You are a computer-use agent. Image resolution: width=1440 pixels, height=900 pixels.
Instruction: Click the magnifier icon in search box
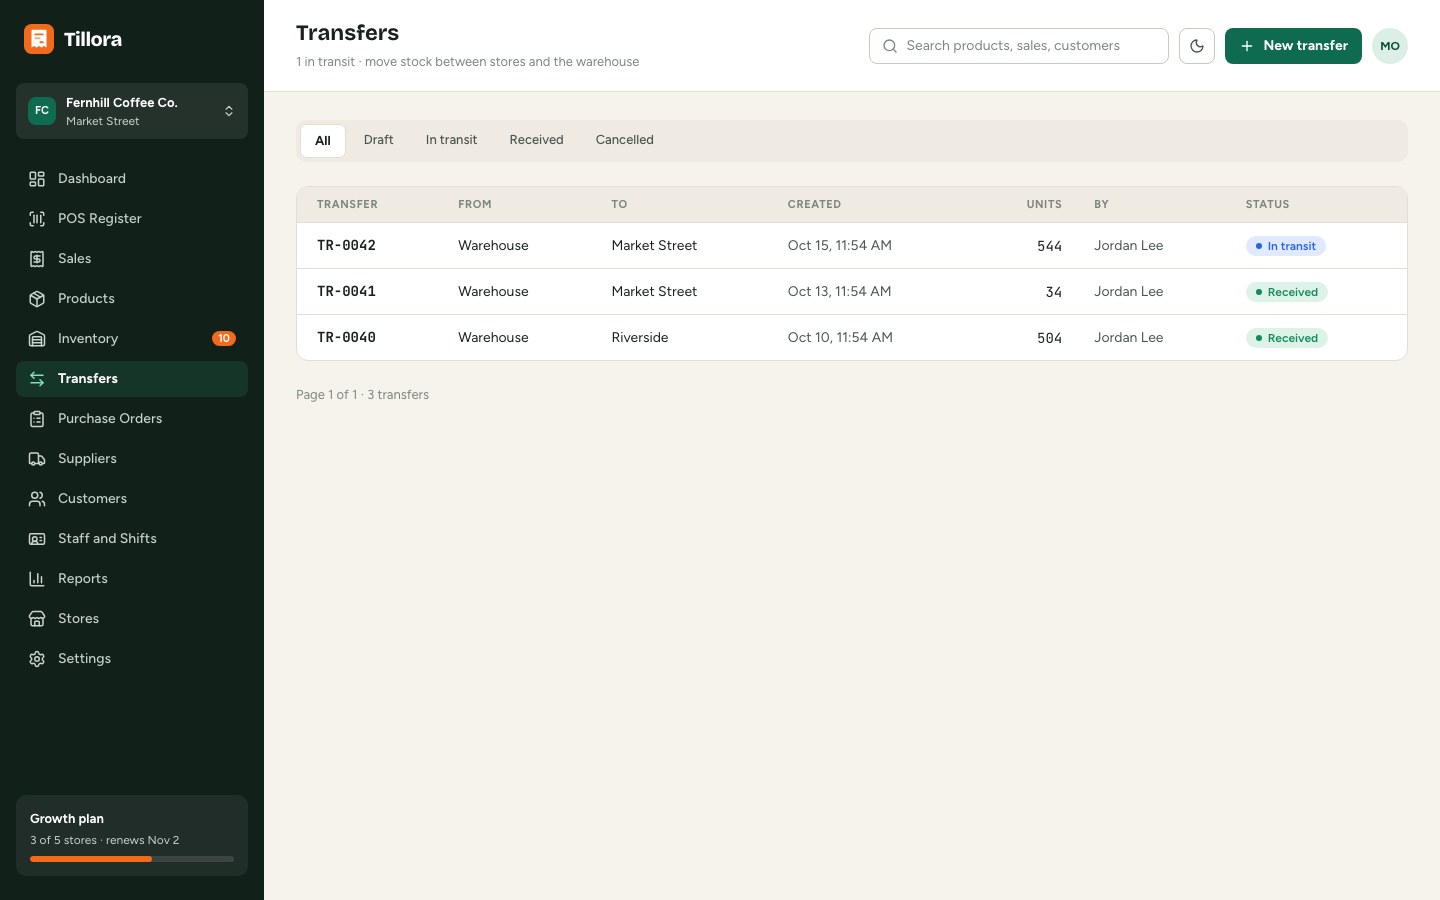[x=890, y=46]
